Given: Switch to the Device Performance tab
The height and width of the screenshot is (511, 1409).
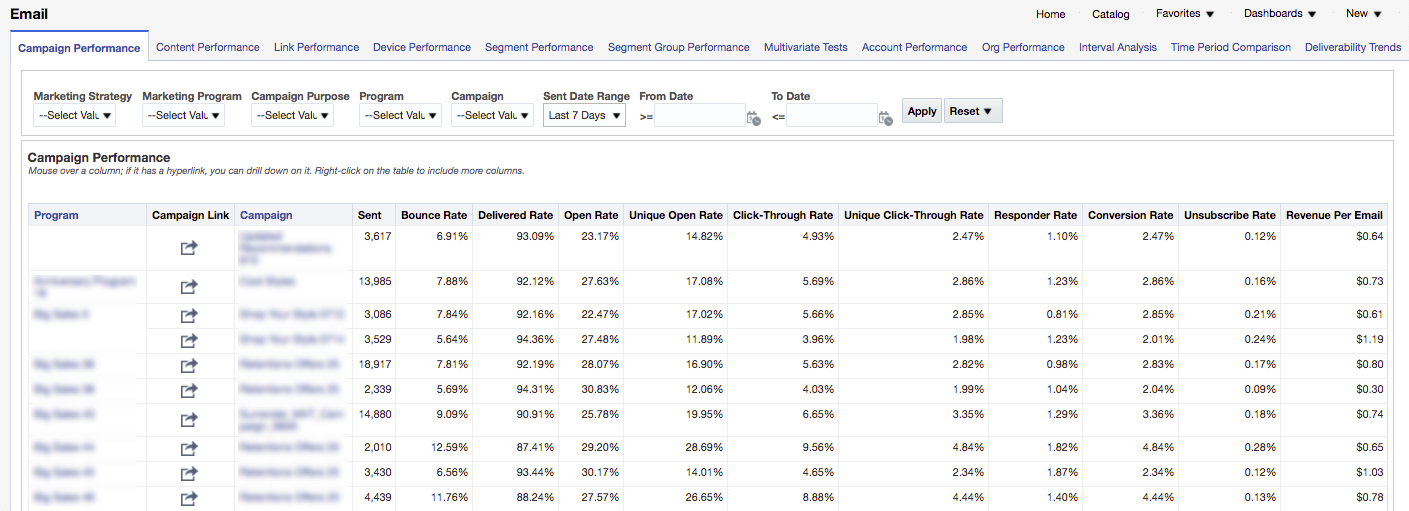Looking at the screenshot, I should point(421,47).
